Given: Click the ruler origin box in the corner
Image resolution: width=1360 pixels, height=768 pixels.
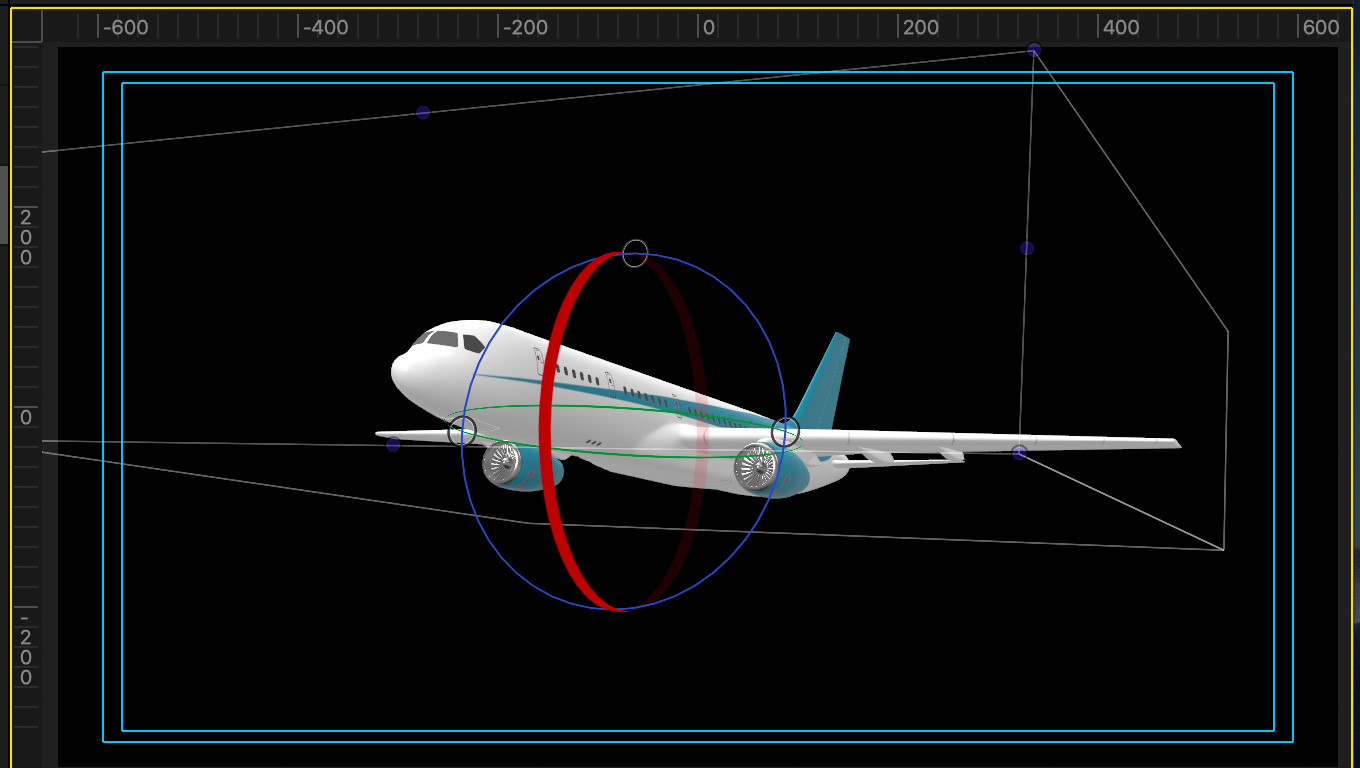Looking at the screenshot, I should (27, 27).
